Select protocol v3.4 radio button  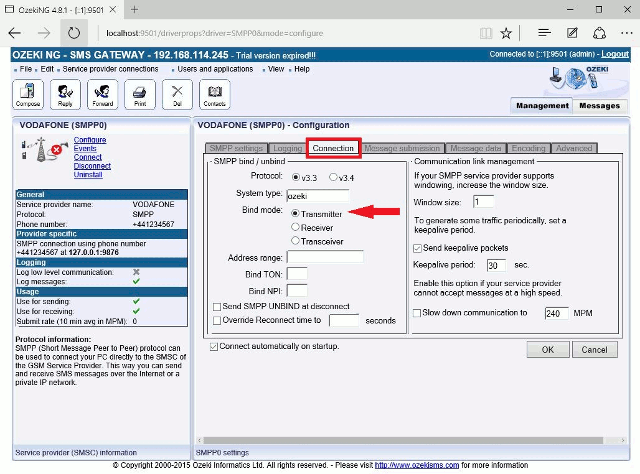[x=333, y=177]
